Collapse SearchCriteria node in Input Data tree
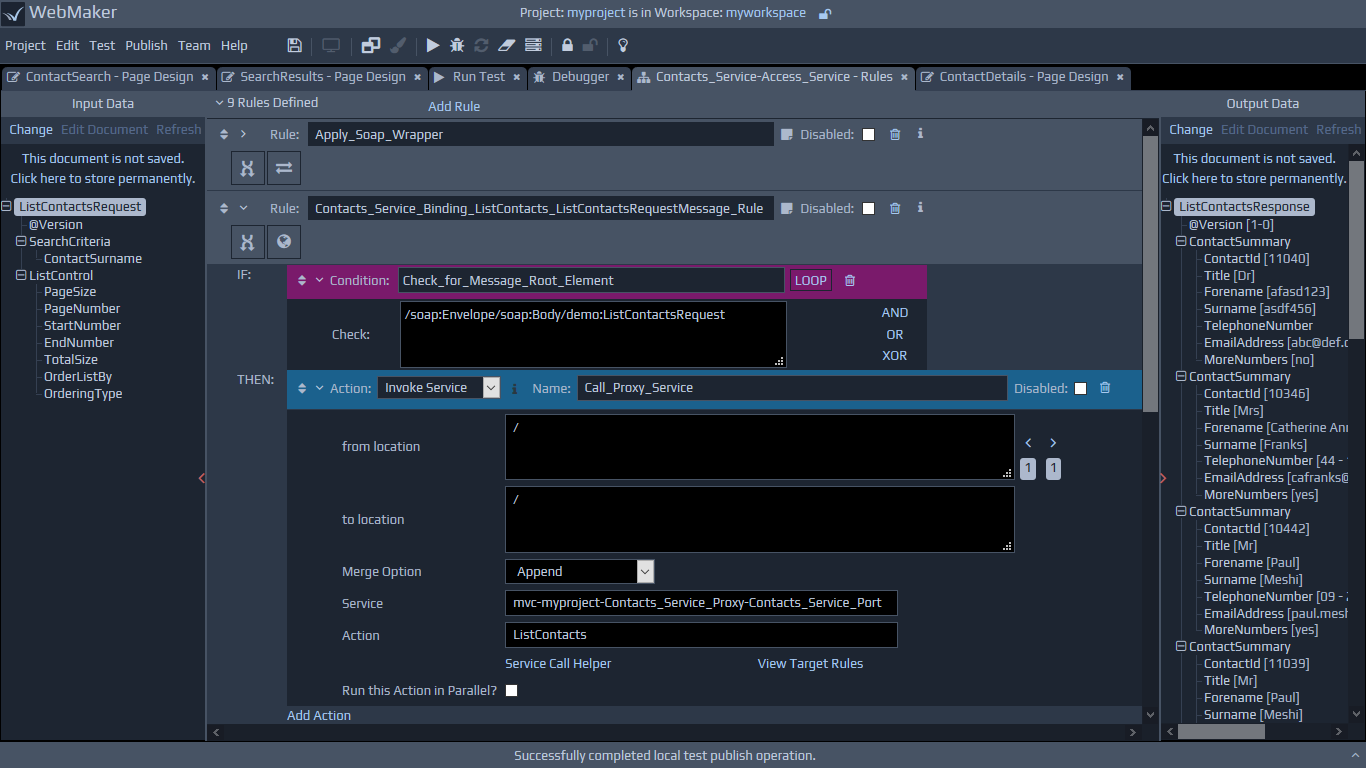The height and width of the screenshot is (768, 1366). 21,241
